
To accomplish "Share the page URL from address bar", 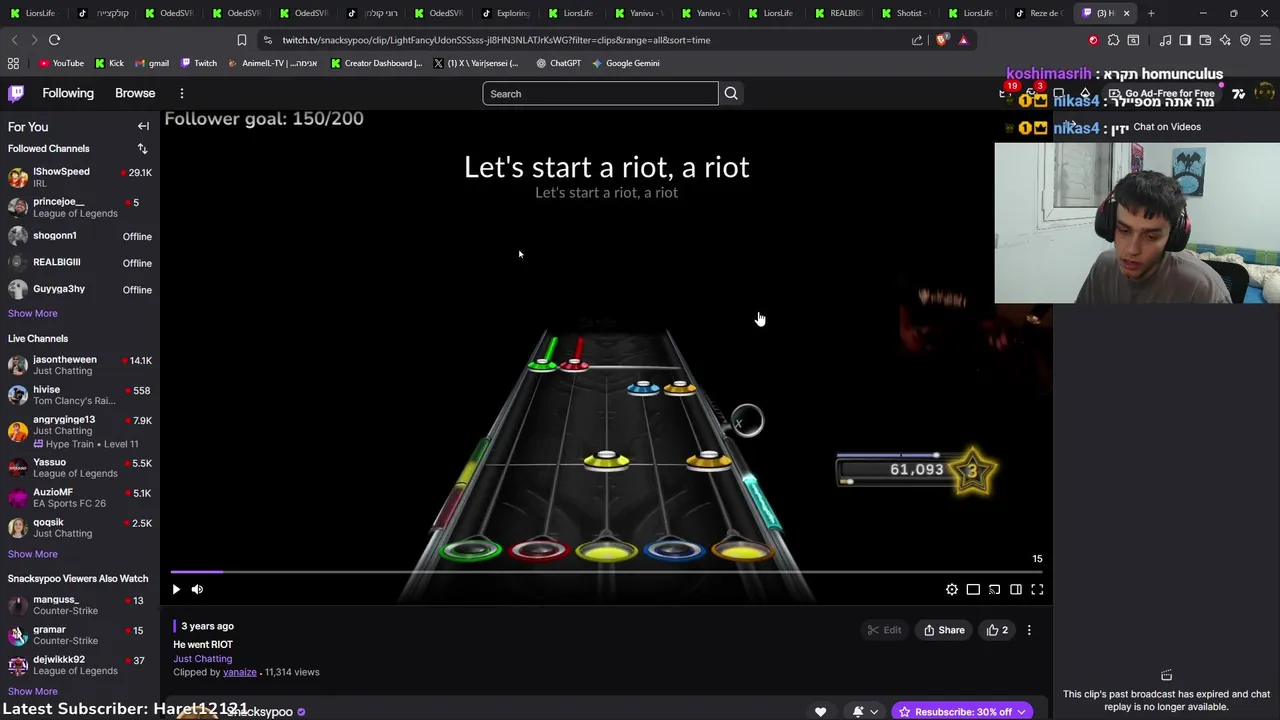I will point(917,40).
